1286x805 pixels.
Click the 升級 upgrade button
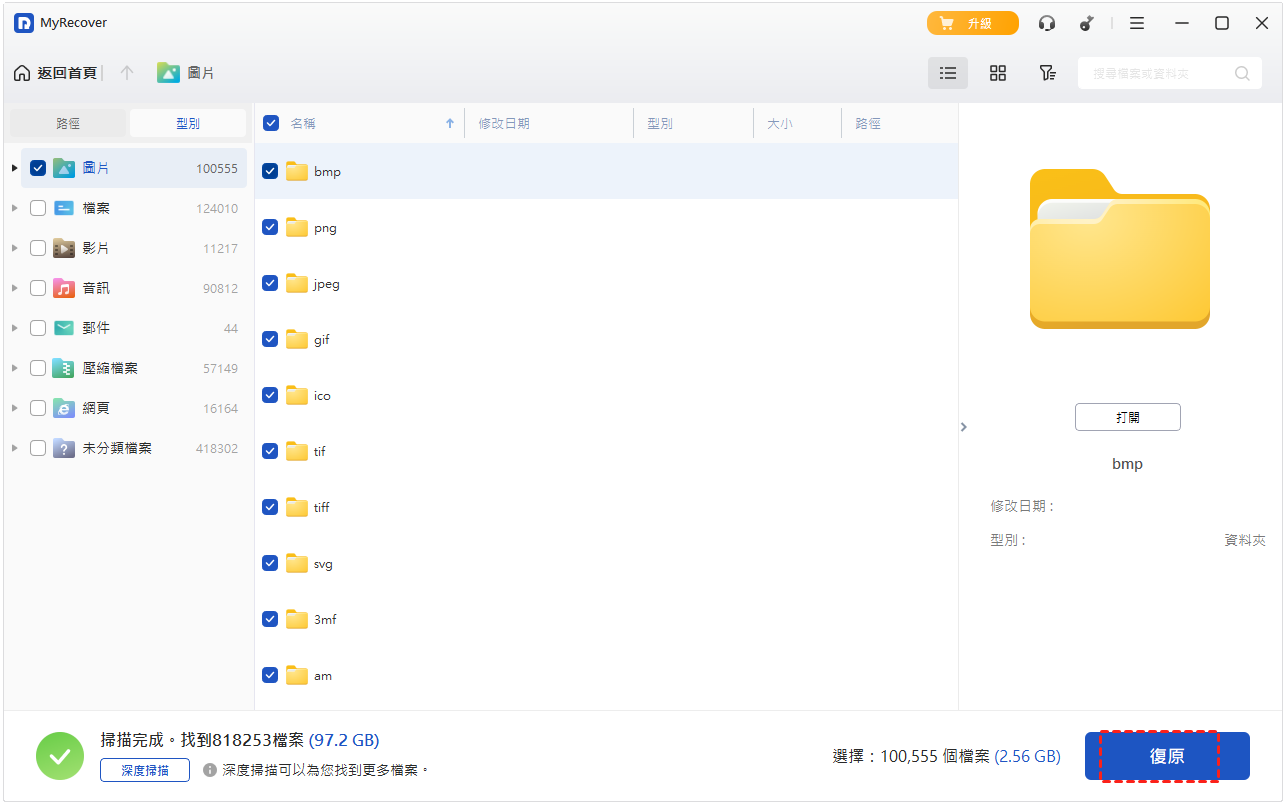[972, 23]
